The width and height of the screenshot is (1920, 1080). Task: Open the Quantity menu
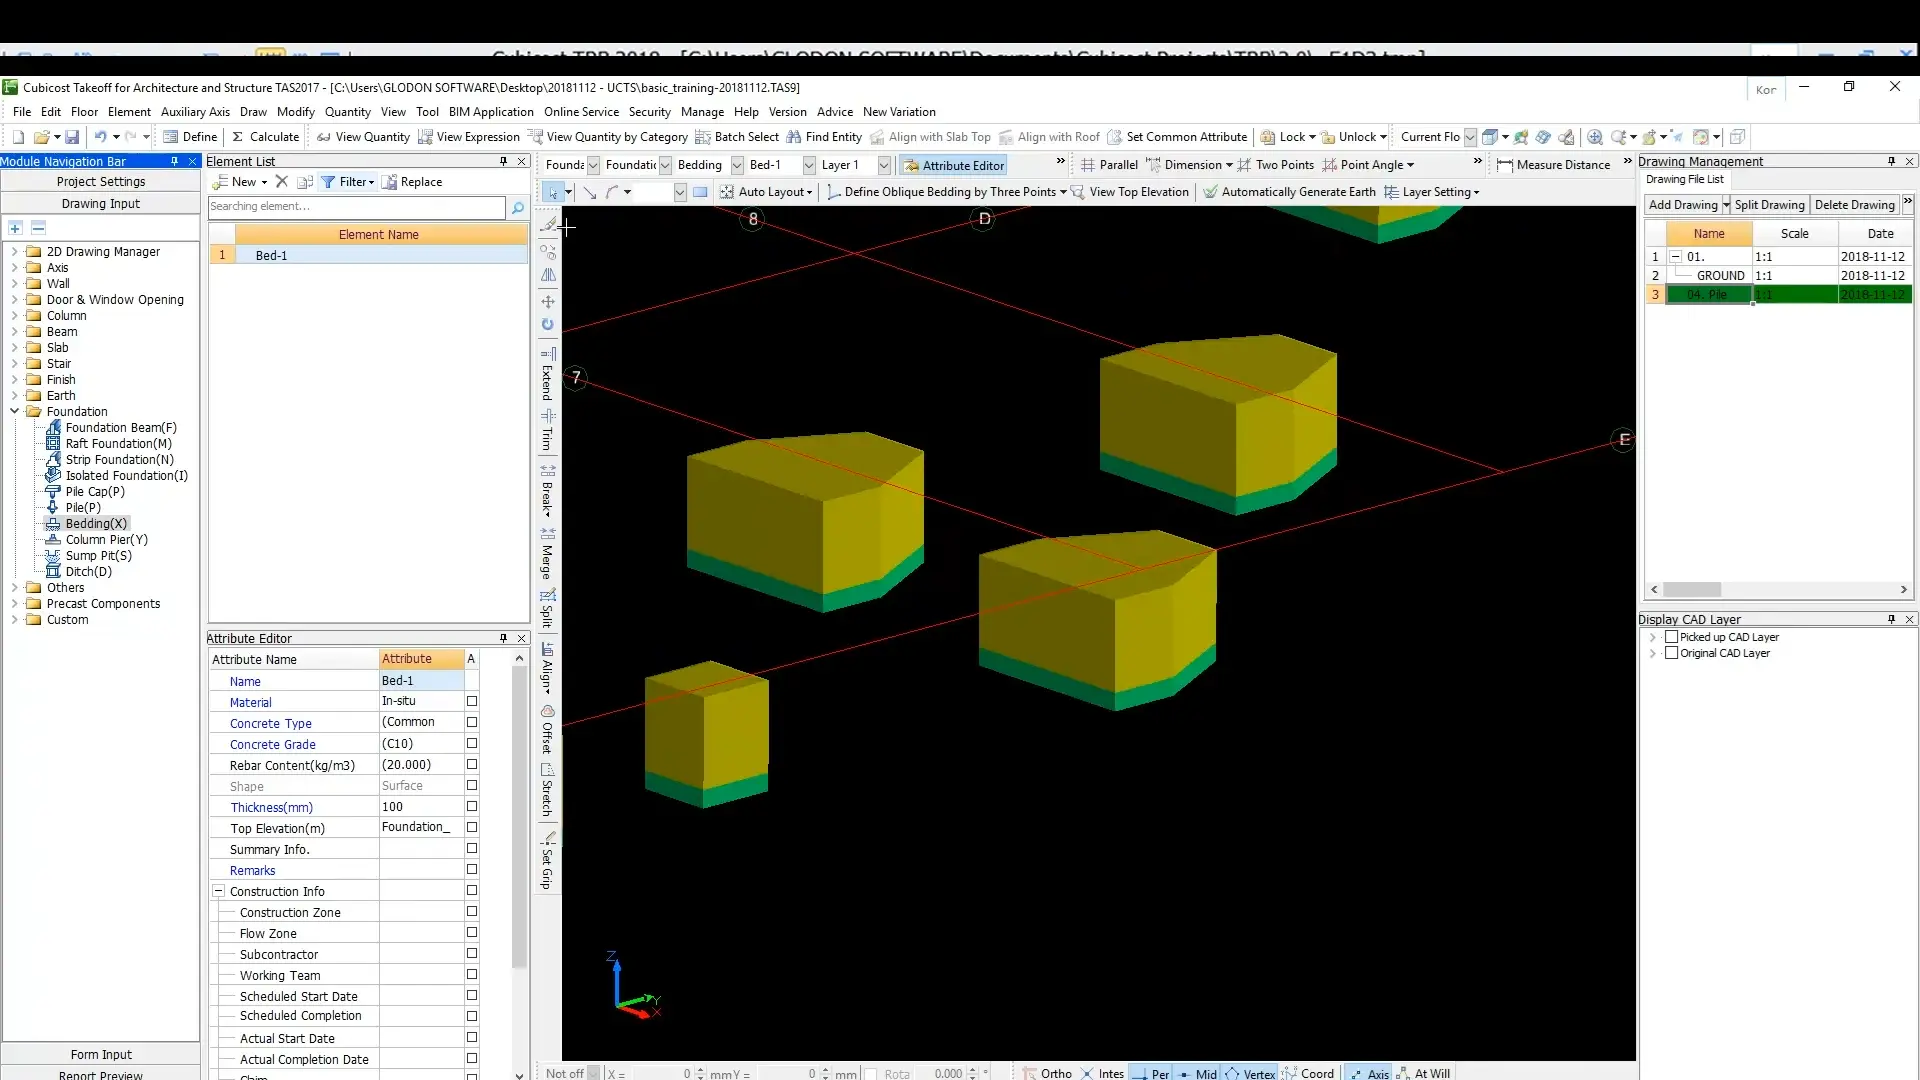pos(347,112)
